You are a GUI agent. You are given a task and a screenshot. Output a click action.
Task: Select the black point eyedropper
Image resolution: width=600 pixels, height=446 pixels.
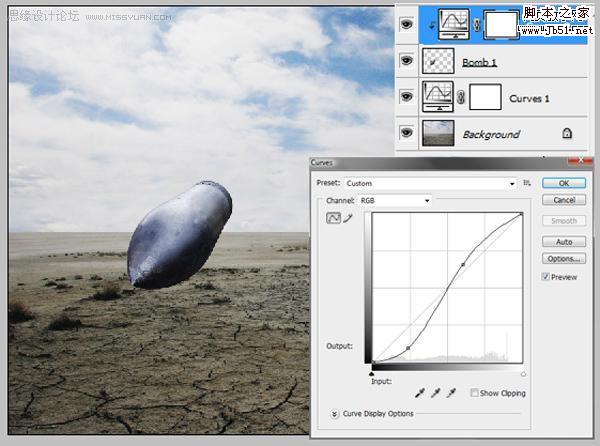[420, 393]
